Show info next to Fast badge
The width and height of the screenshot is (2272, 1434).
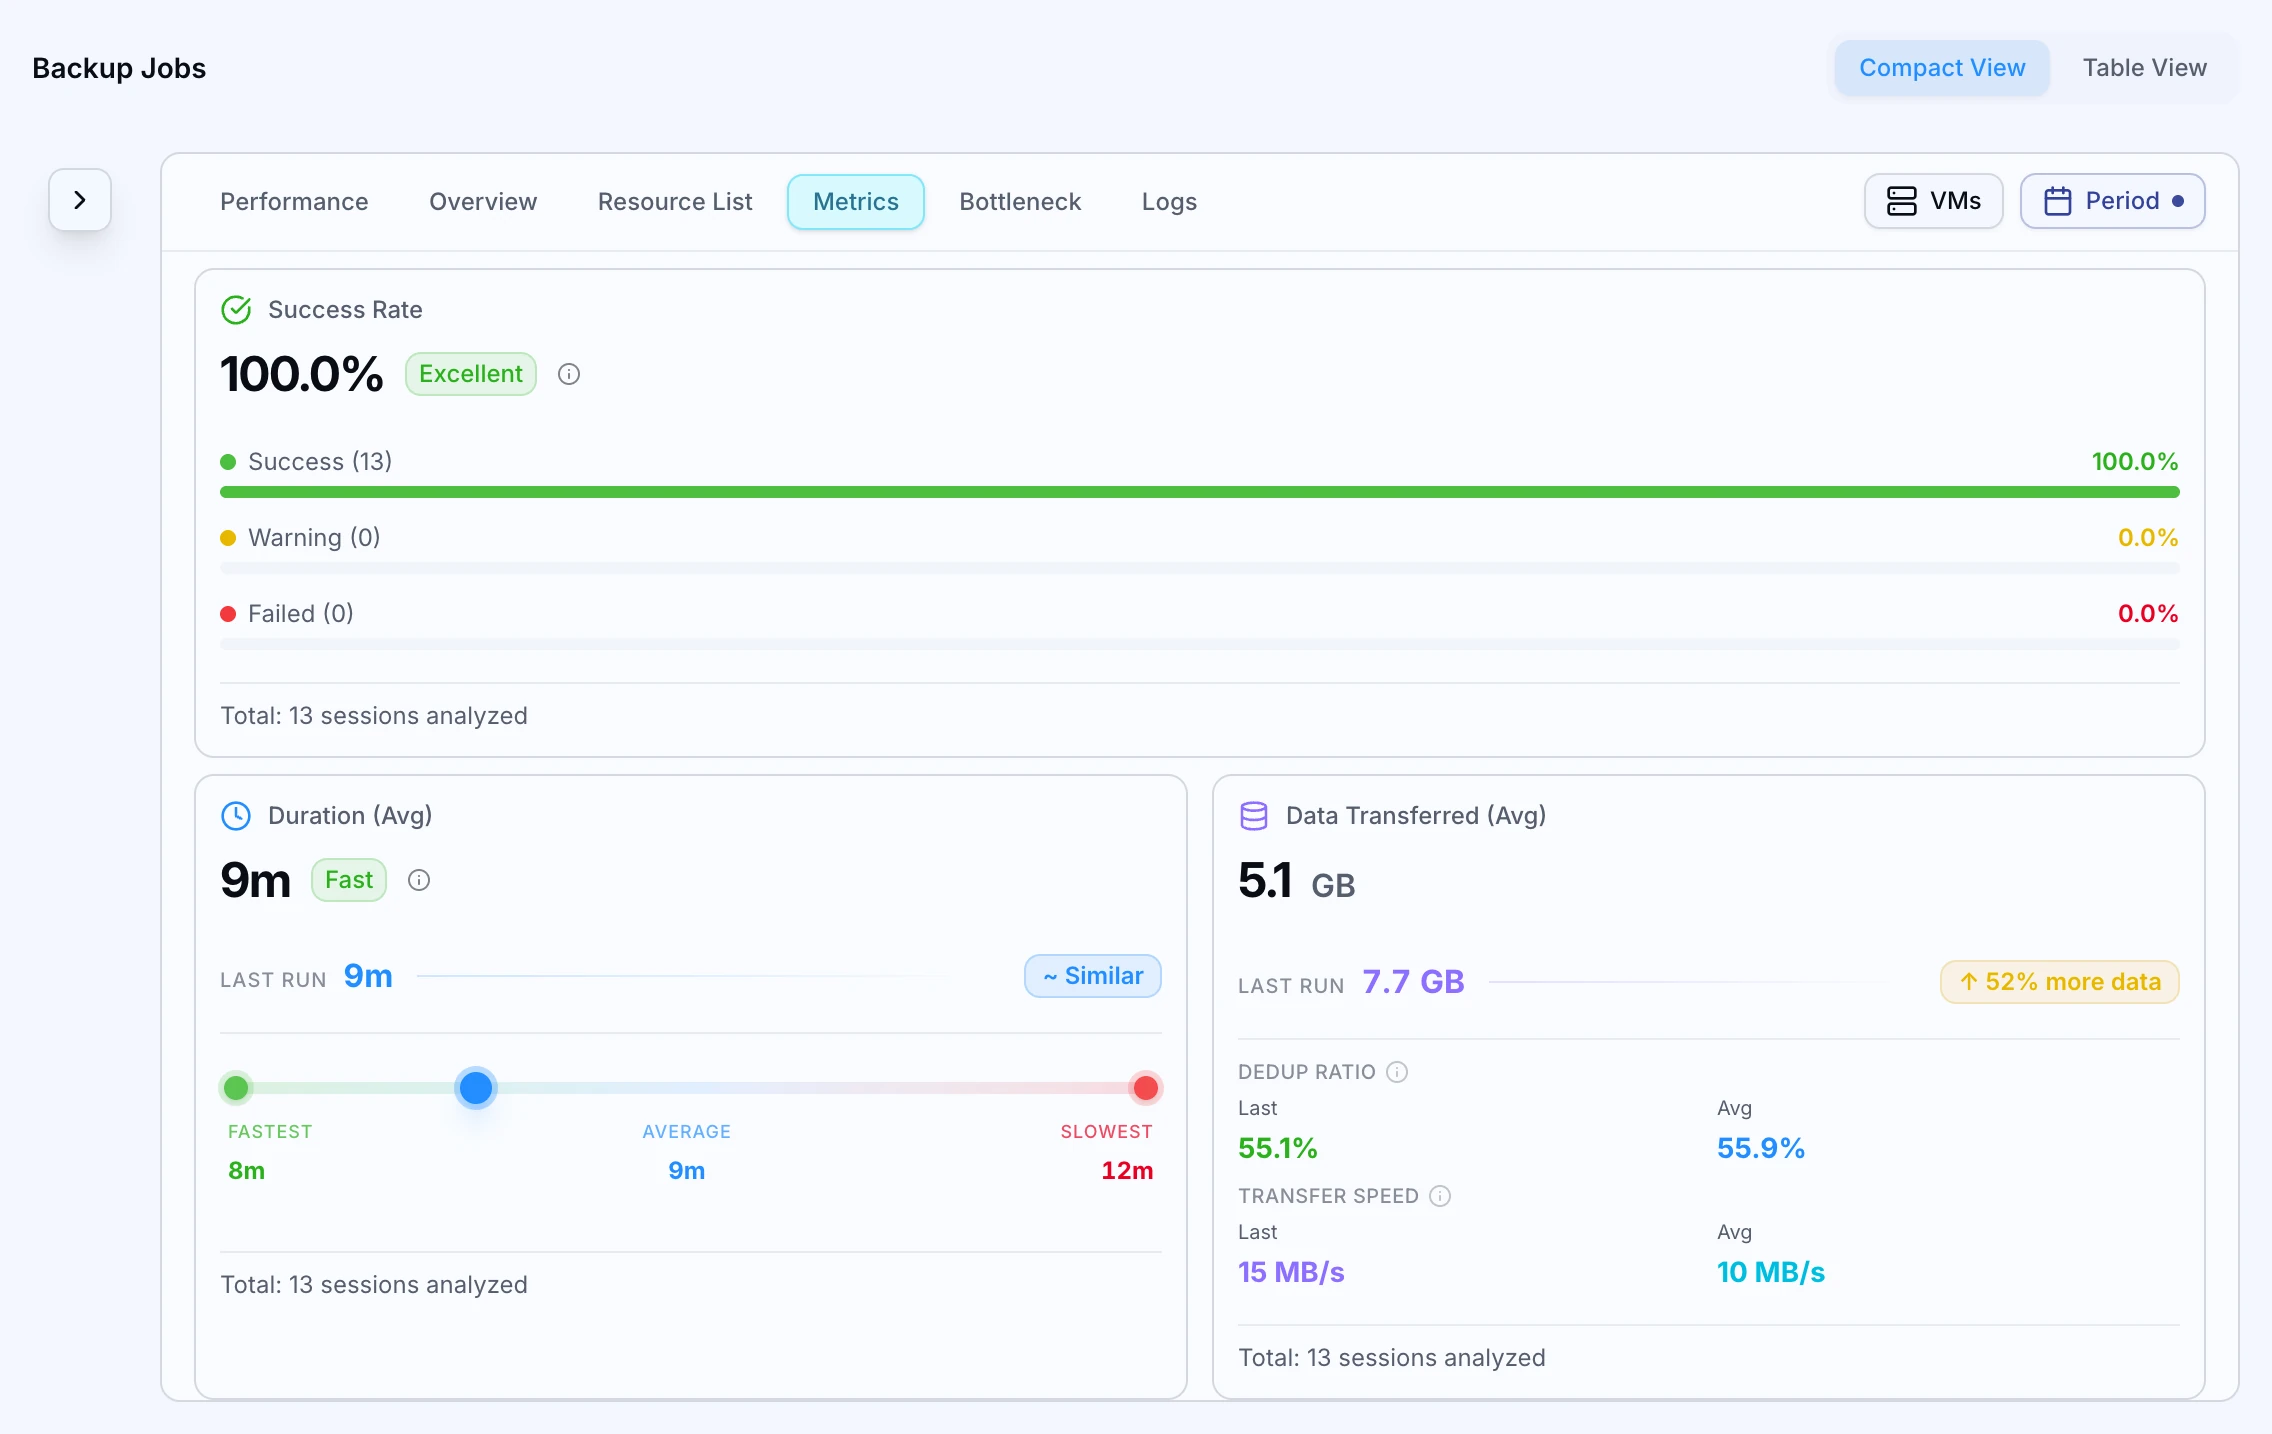(419, 880)
